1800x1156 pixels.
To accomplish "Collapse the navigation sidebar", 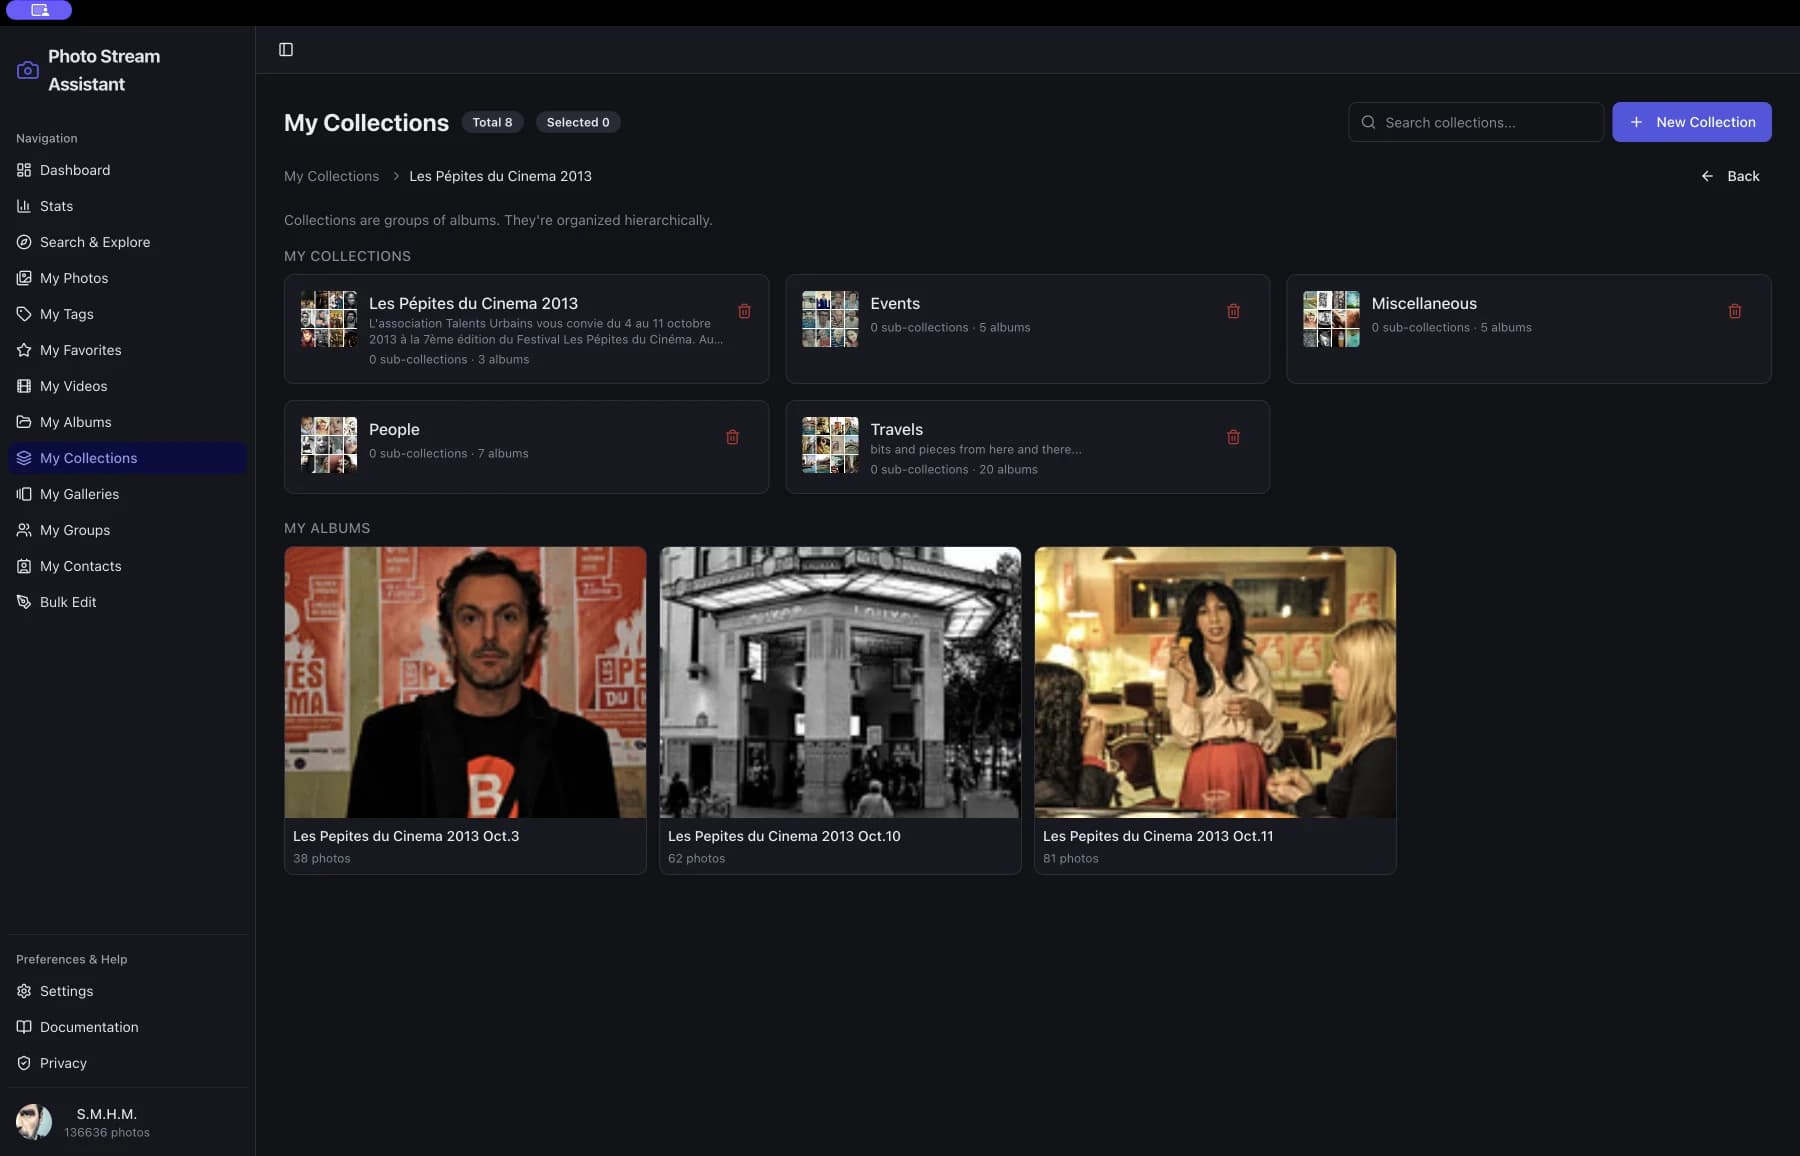I will (x=286, y=49).
